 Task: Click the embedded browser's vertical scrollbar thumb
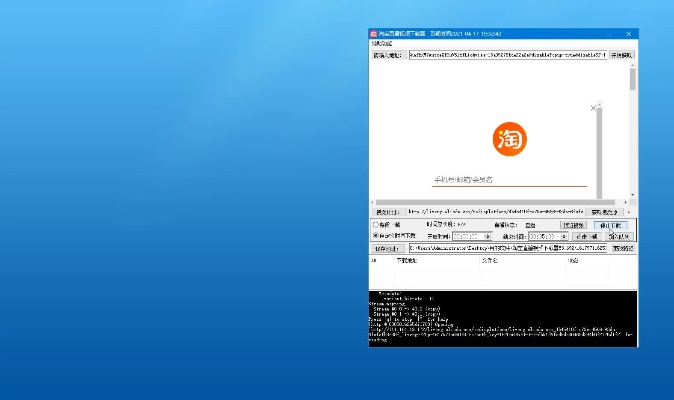632,79
